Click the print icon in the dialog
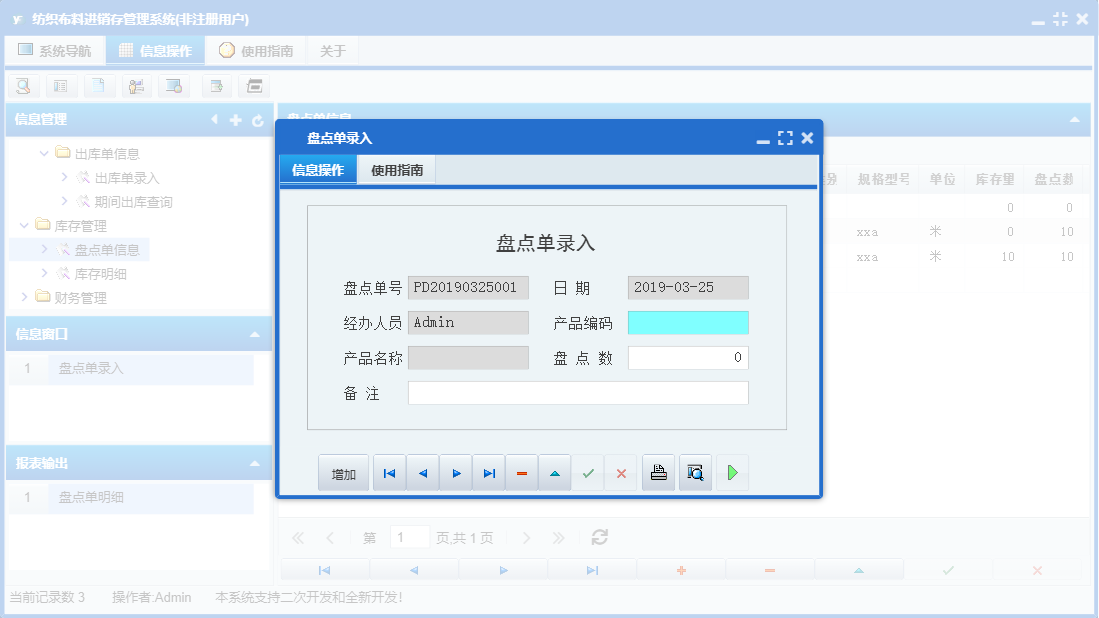 tap(658, 472)
